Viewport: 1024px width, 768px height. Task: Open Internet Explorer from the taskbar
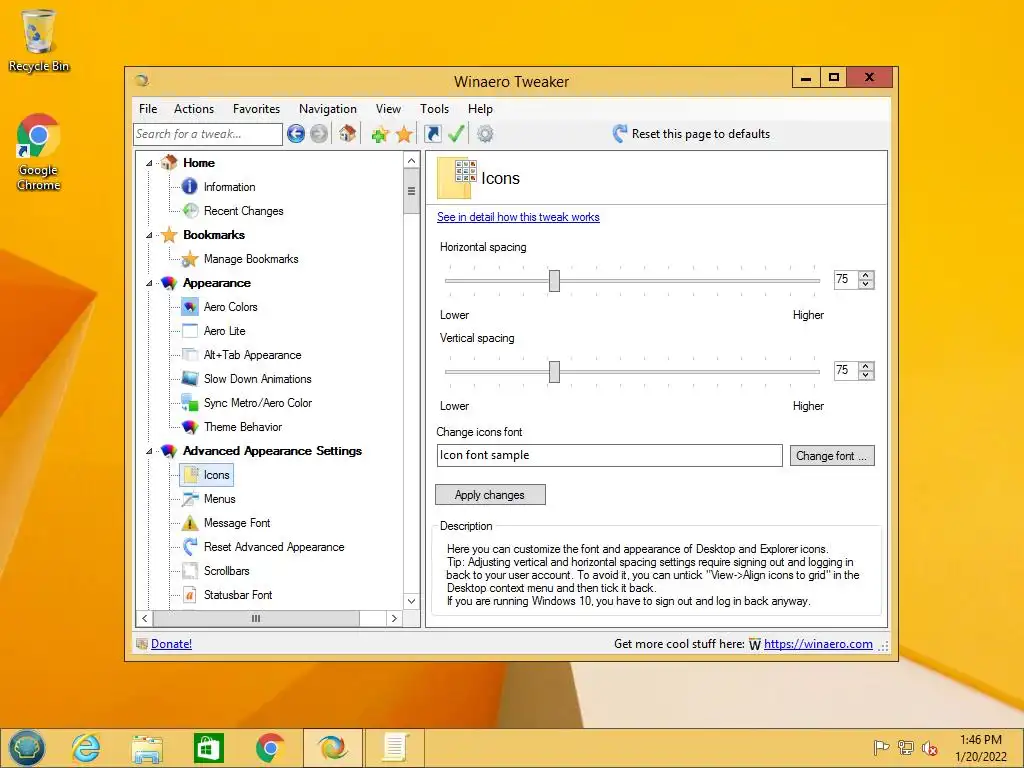(86, 748)
